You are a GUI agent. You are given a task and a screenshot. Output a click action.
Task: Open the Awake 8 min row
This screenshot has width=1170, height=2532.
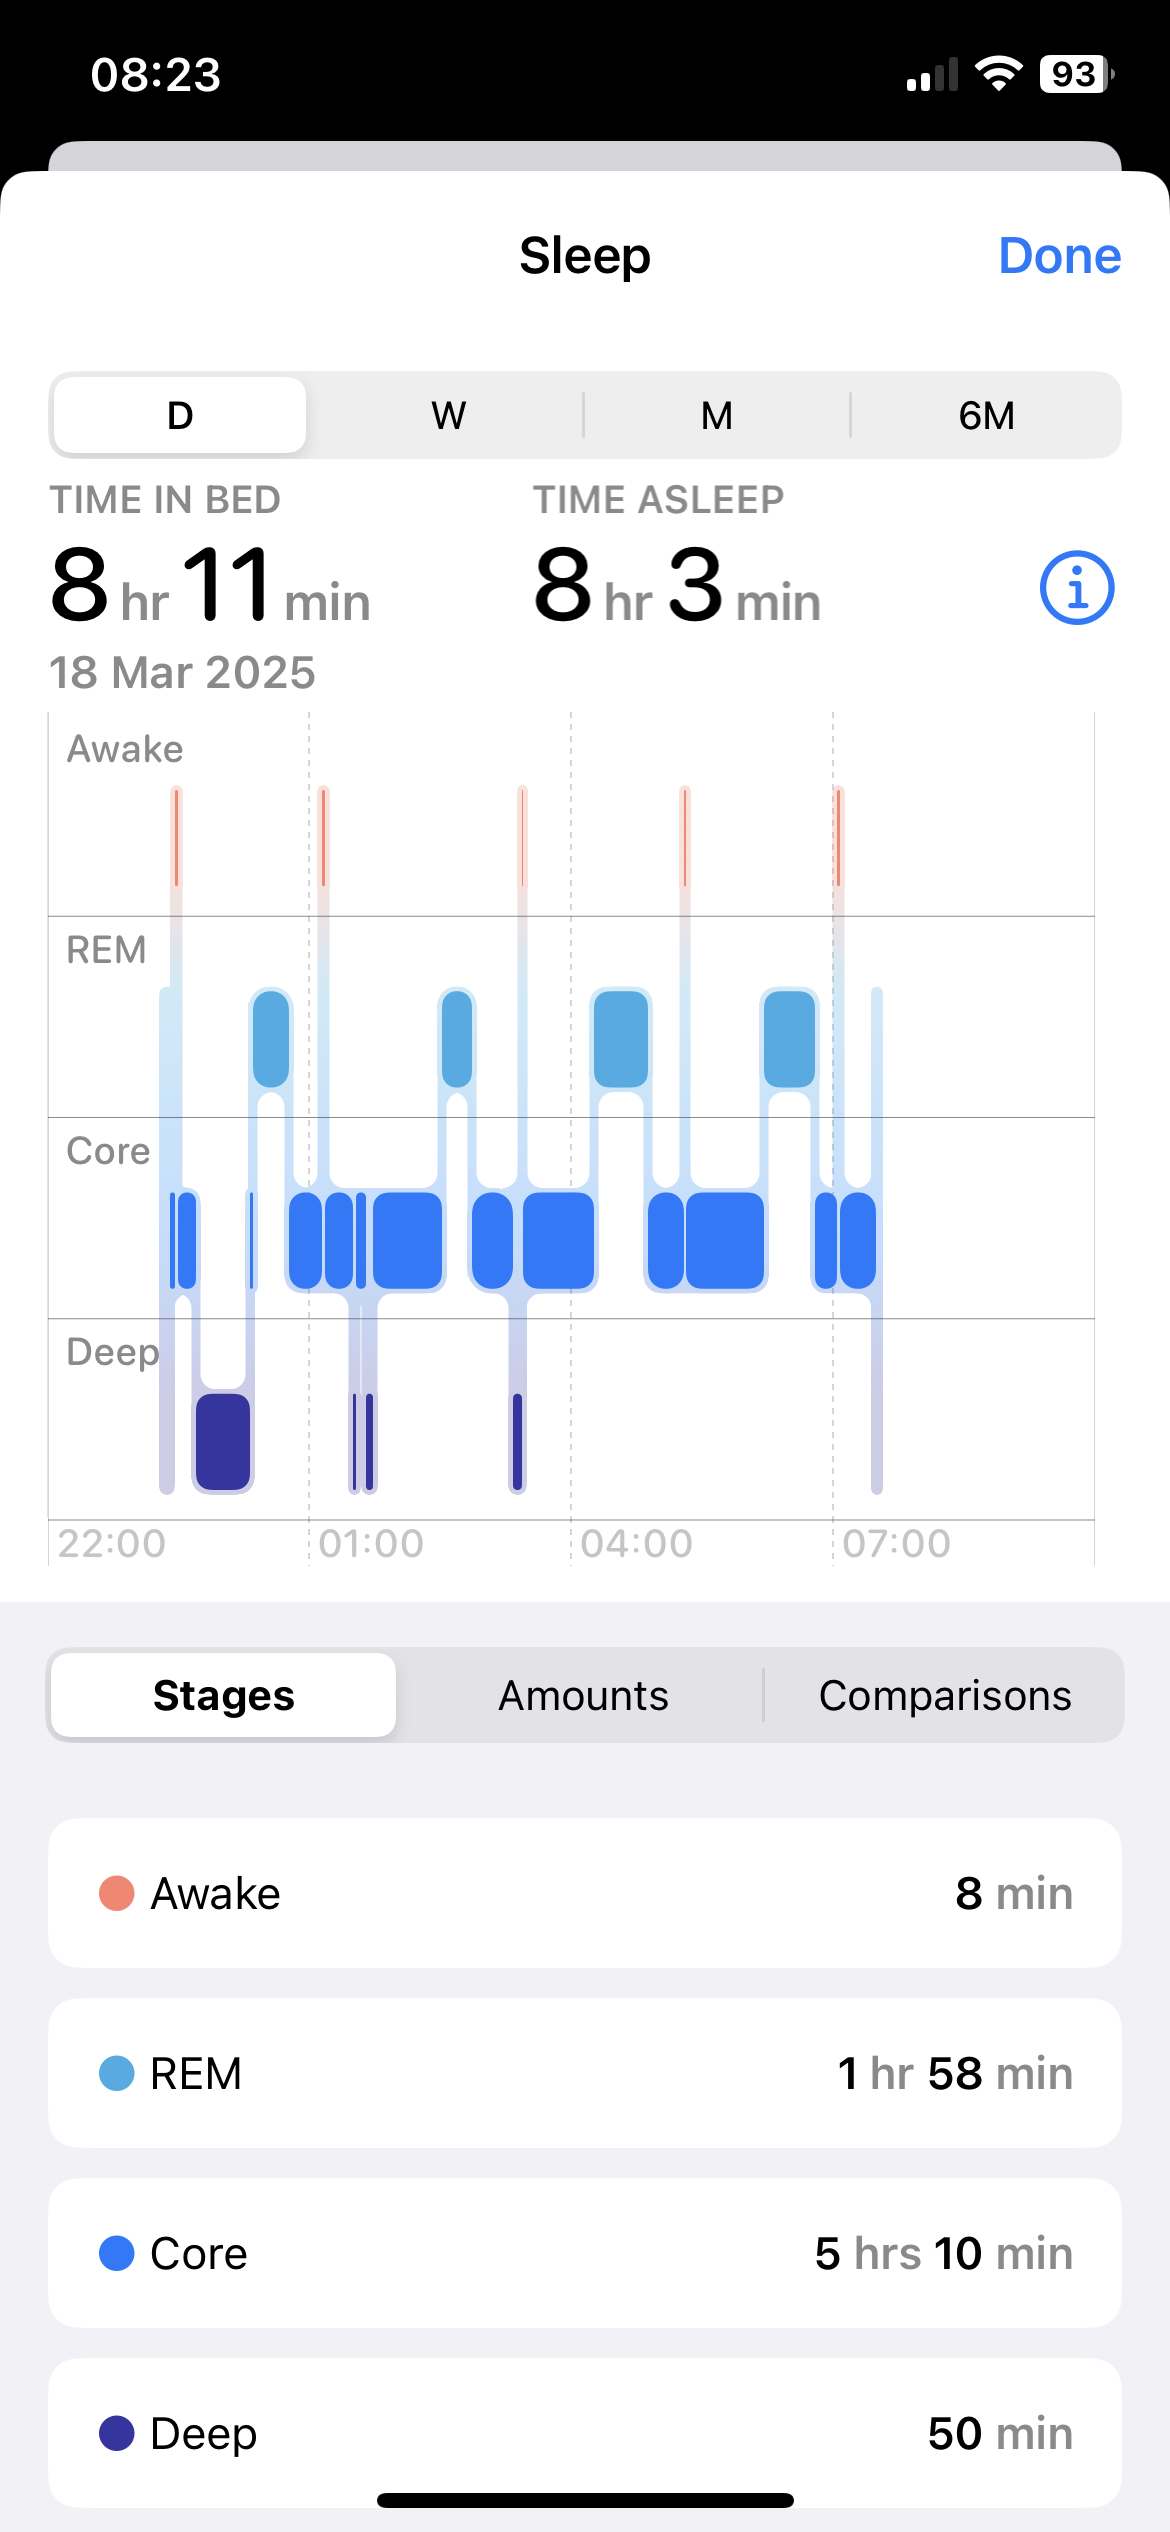[585, 1893]
